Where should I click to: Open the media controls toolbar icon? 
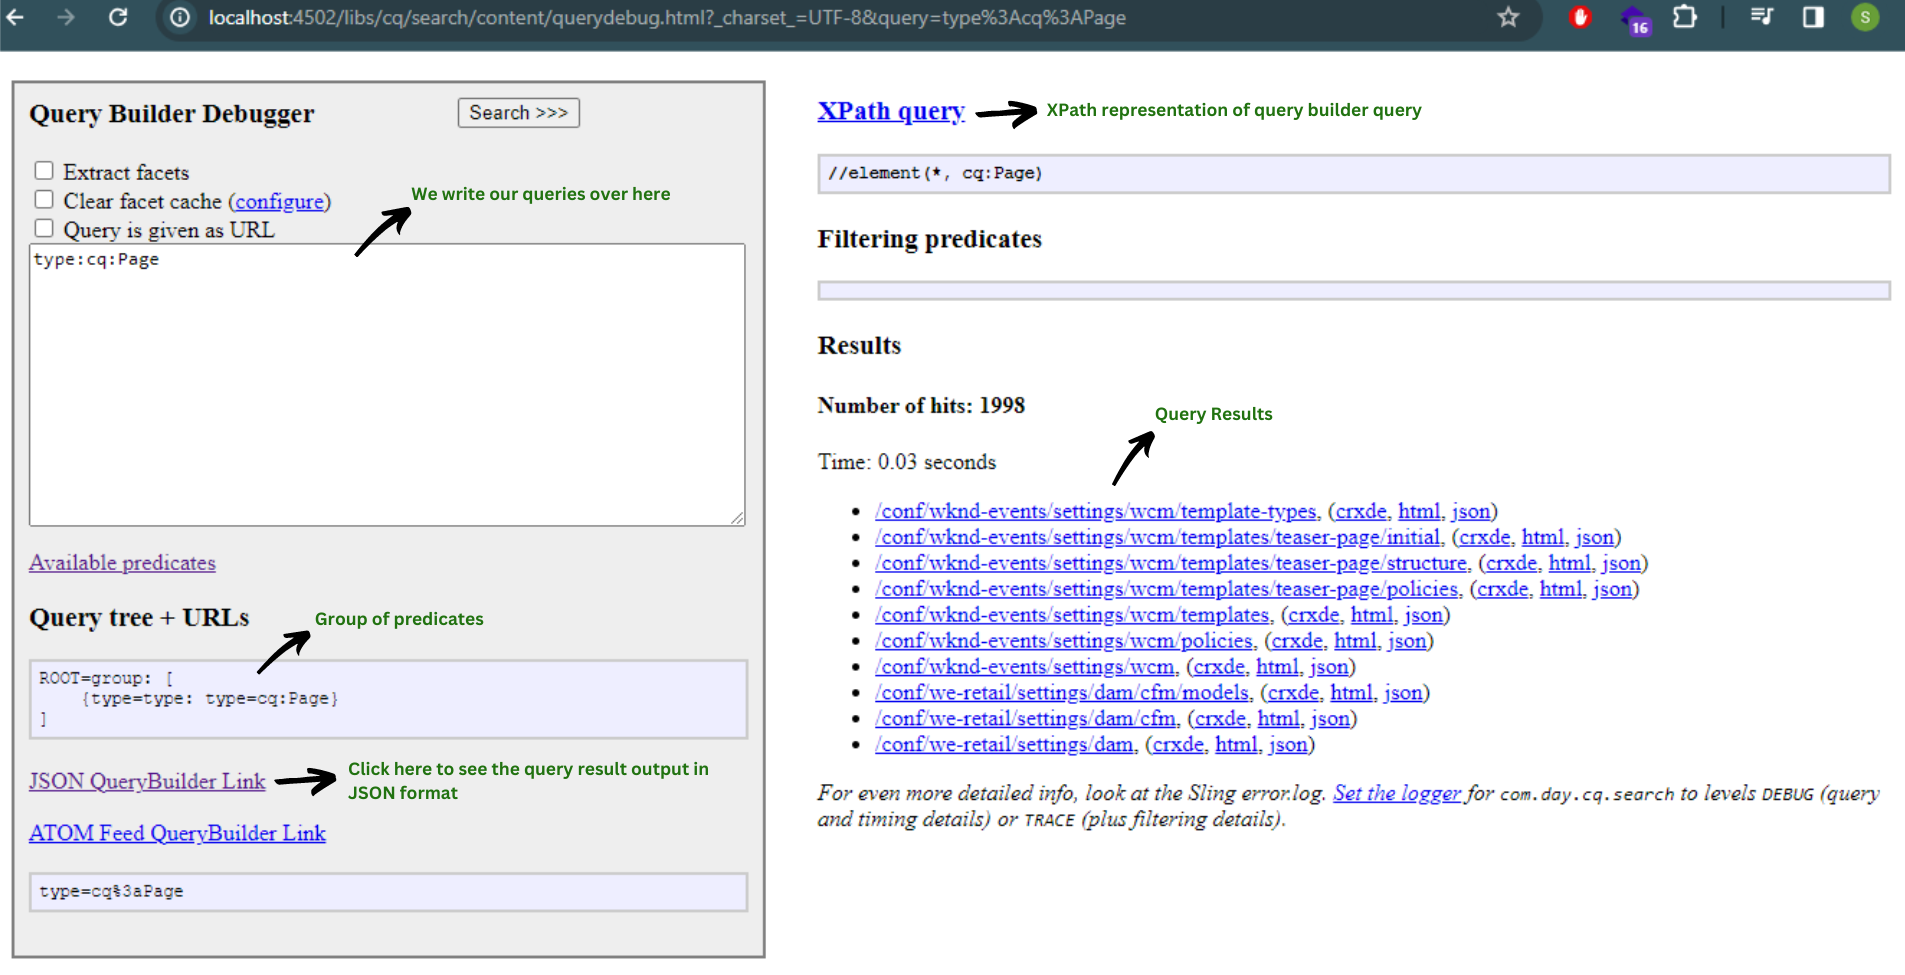1761,17
